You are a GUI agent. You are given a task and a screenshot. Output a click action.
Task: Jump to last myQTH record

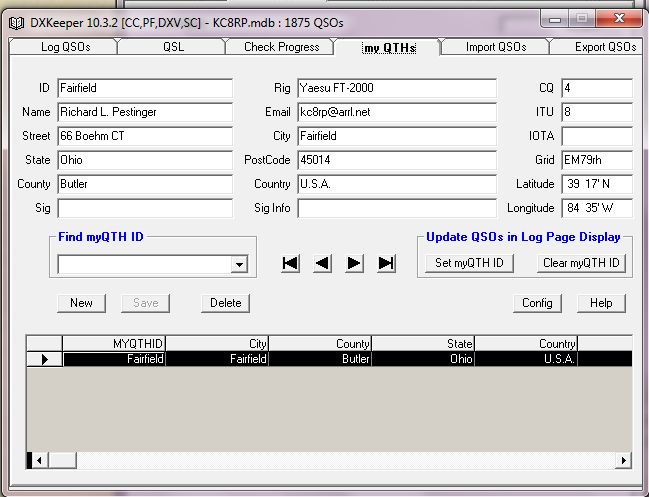[x=386, y=263]
